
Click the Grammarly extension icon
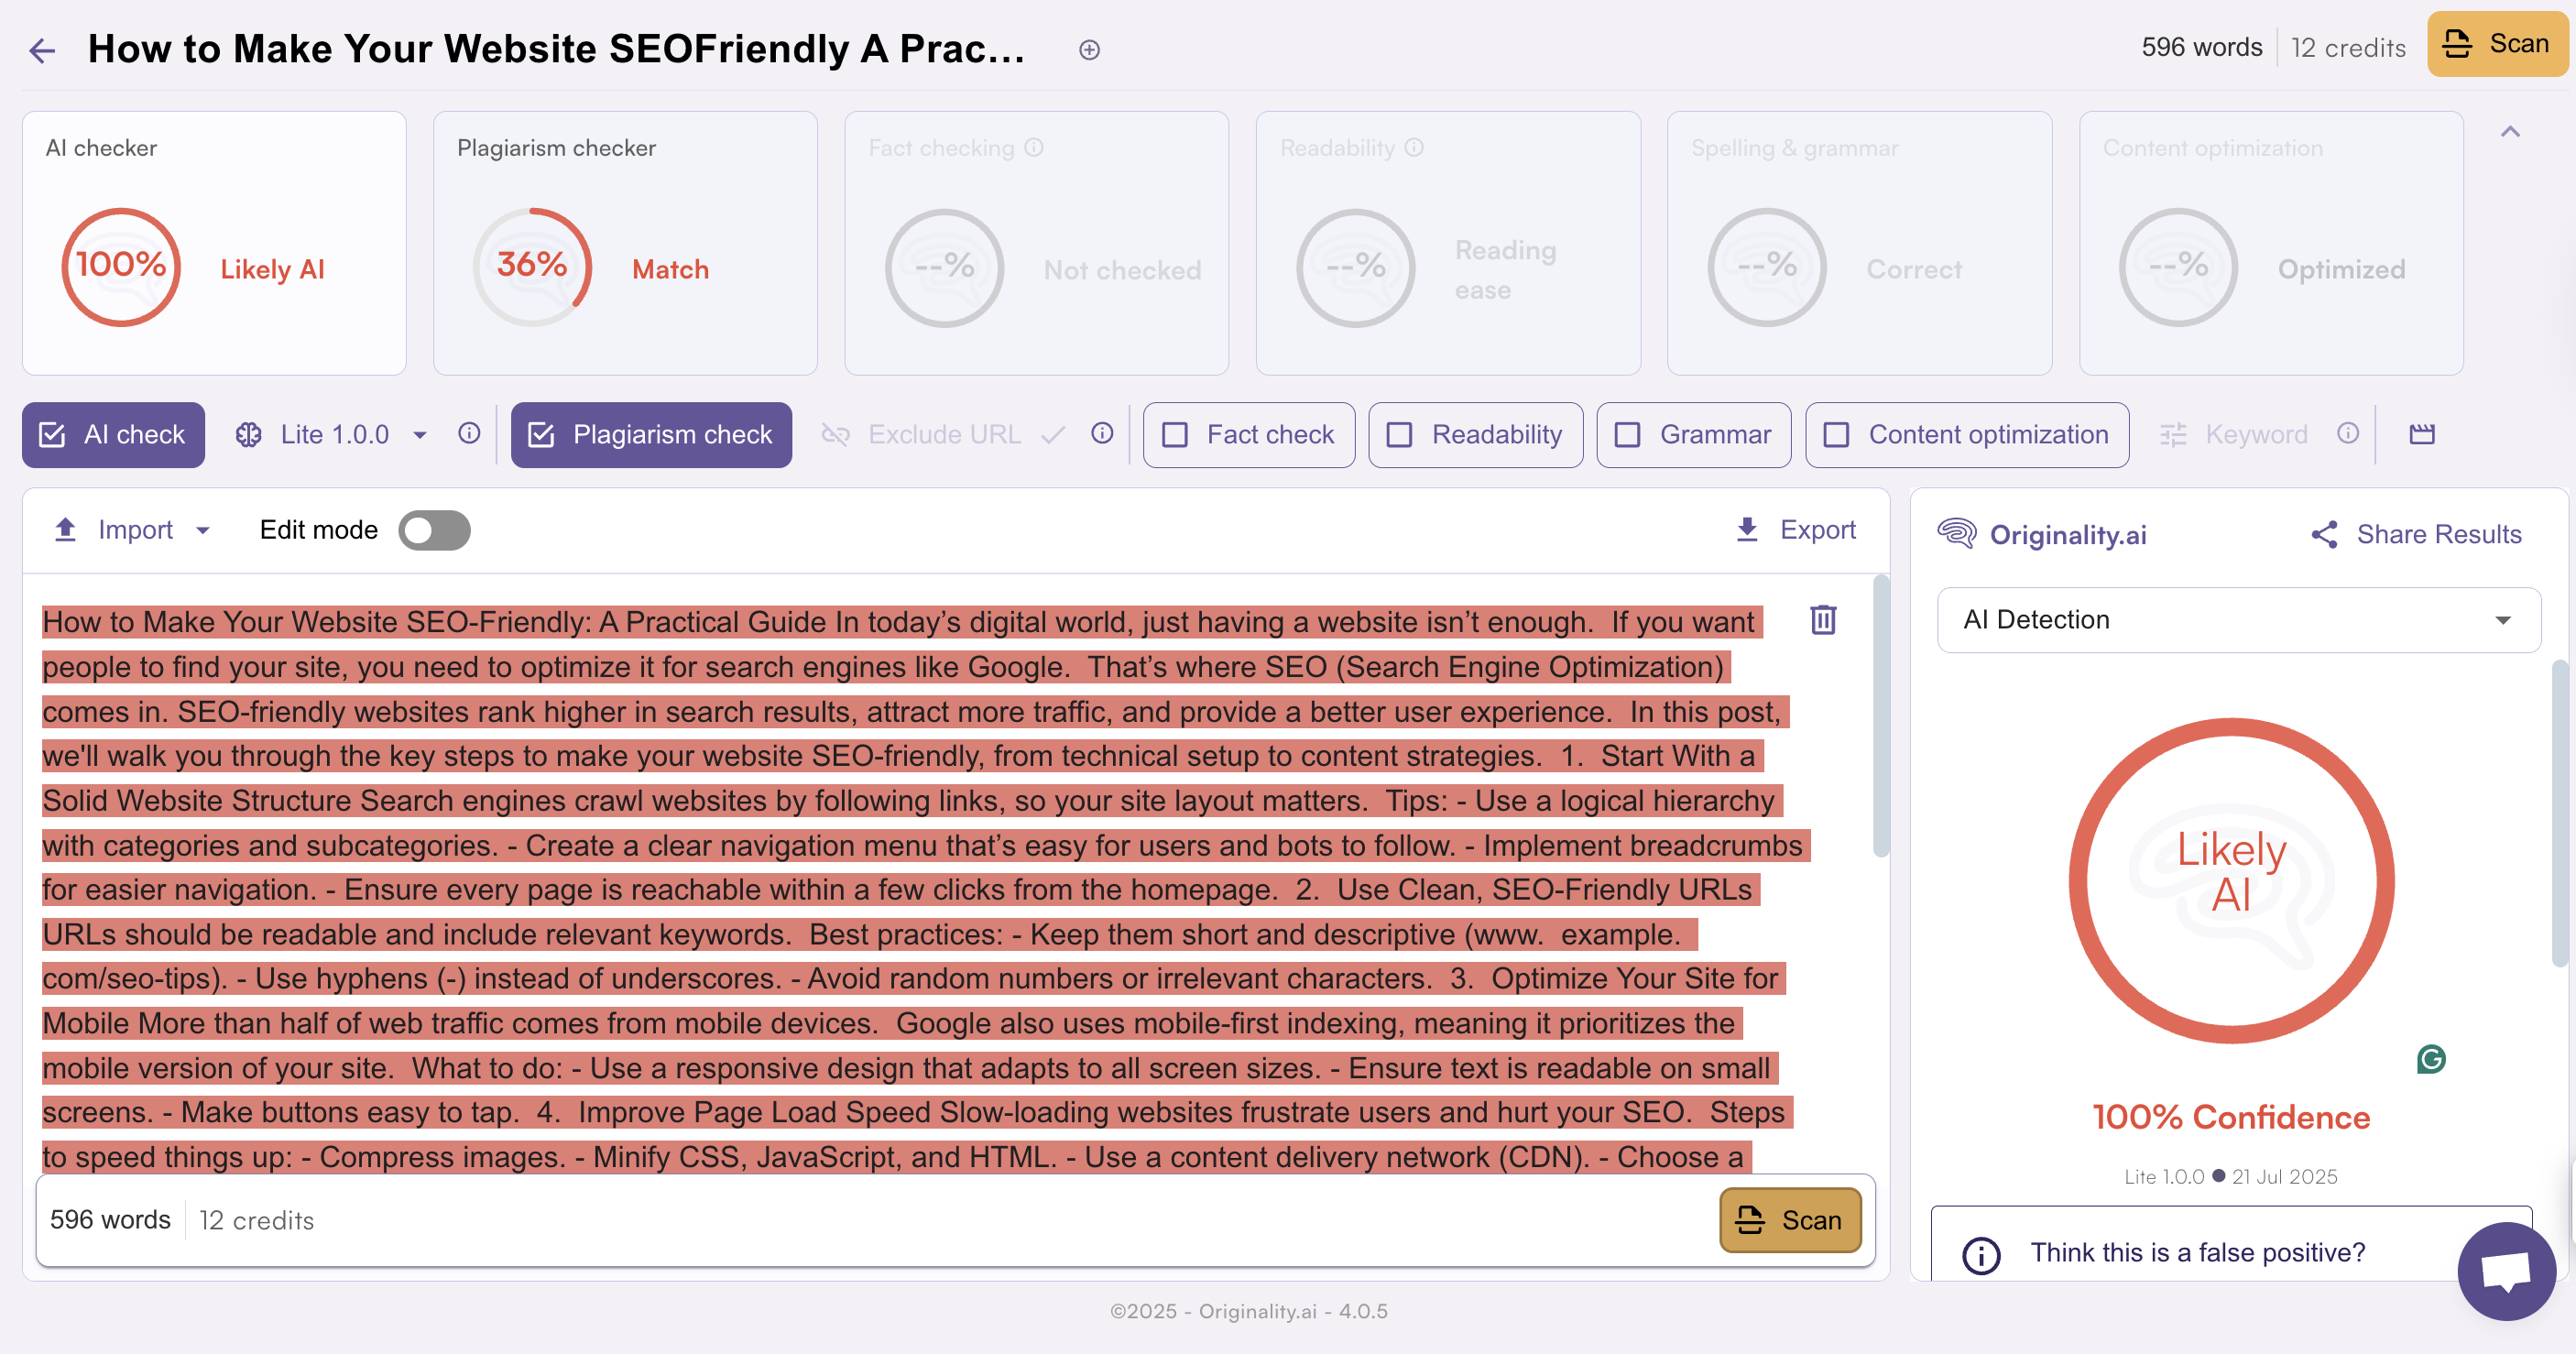coord(2431,1059)
